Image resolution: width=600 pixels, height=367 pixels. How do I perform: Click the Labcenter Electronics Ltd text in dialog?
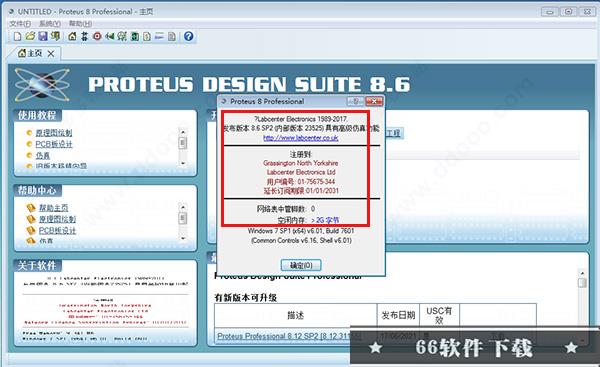tap(301, 172)
